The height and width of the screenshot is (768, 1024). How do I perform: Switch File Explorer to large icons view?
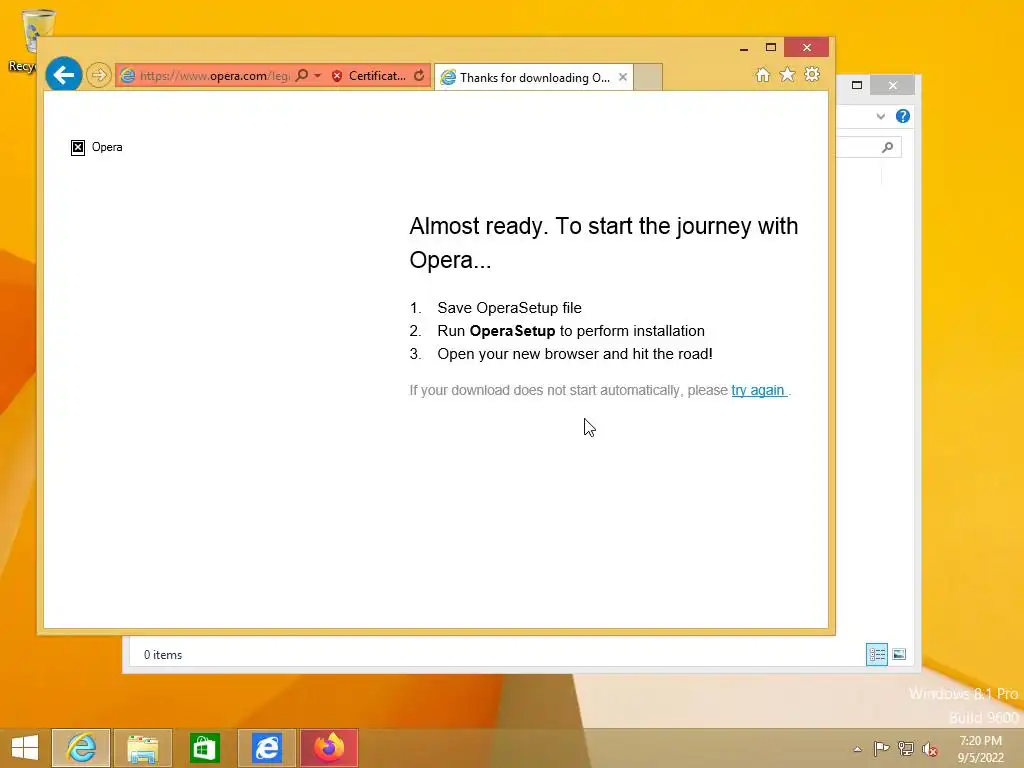pyautogui.click(x=899, y=654)
